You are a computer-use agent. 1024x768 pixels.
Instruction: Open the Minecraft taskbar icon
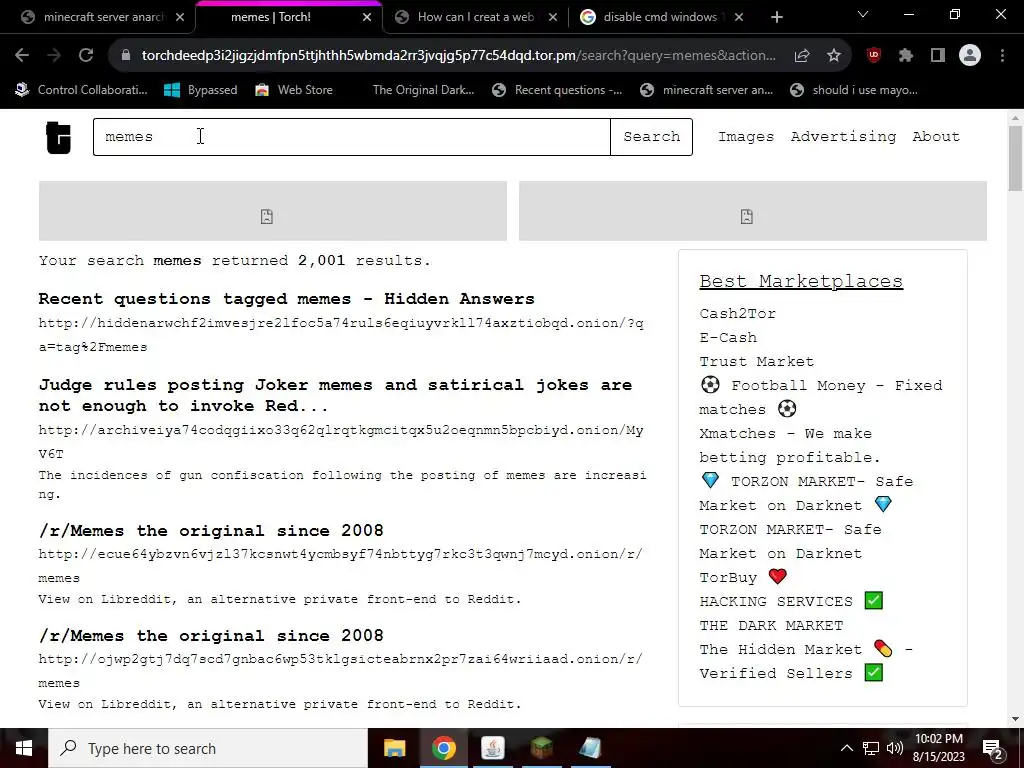point(541,748)
